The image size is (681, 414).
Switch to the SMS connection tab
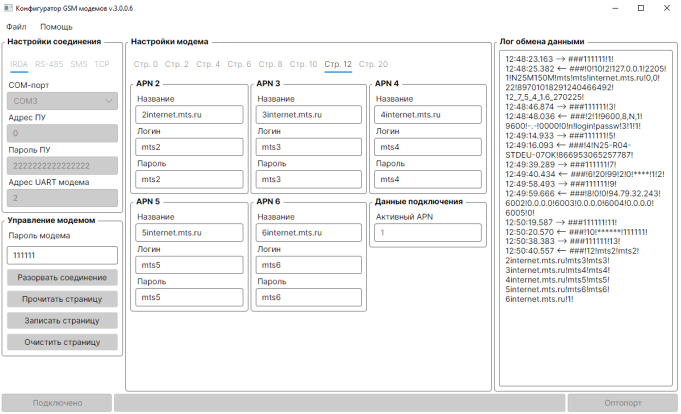(79, 64)
